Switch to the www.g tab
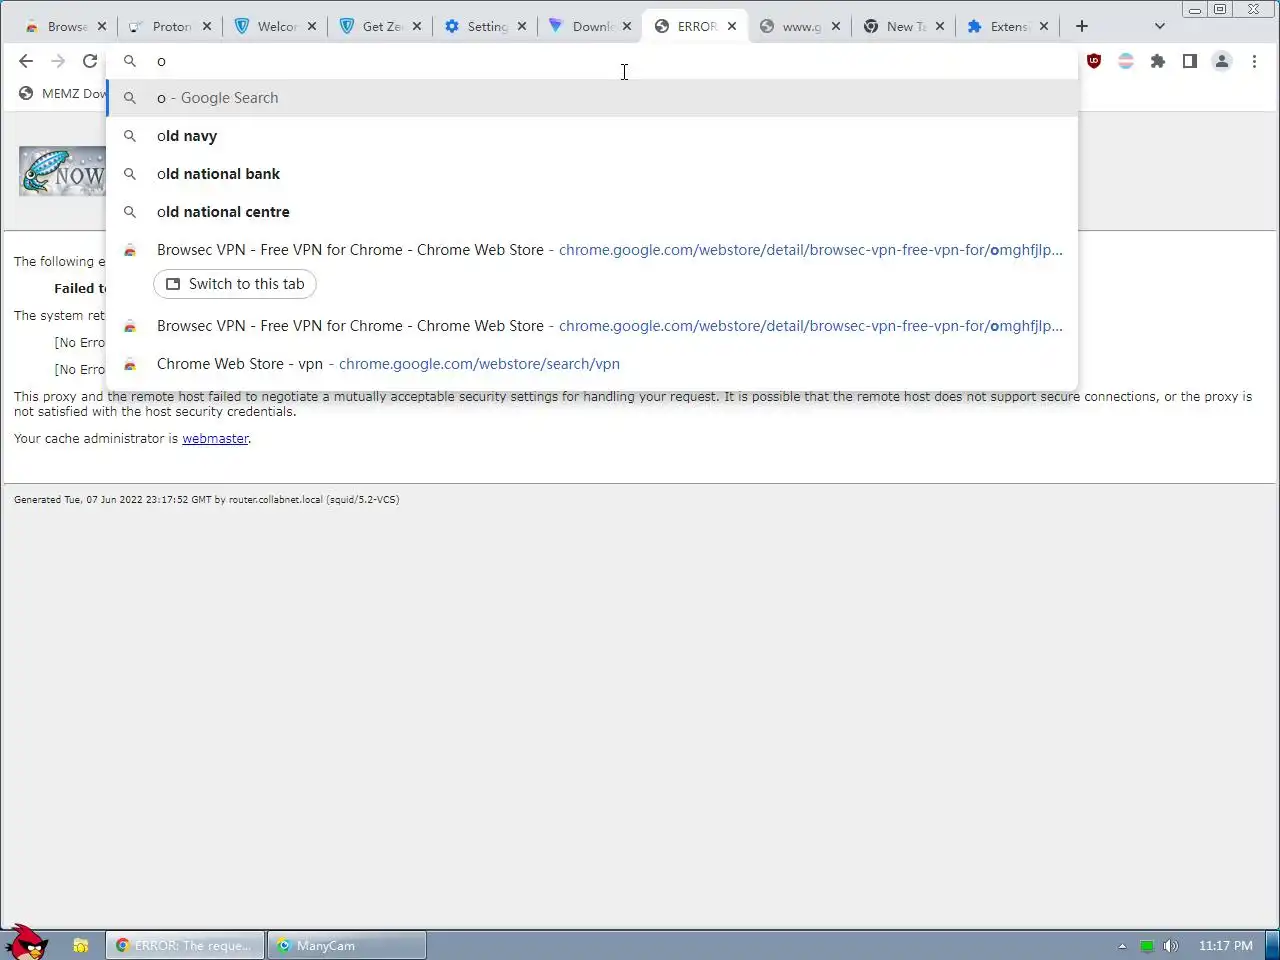This screenshot has width=1280, height=960. tap(792, 26)
